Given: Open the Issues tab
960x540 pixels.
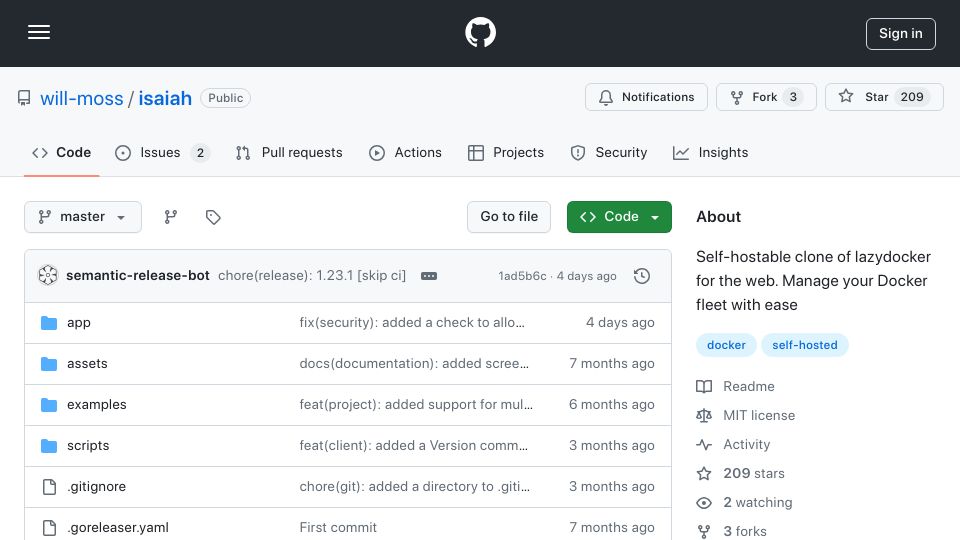Looking at the screenshot, I should (x=162, y=152).
